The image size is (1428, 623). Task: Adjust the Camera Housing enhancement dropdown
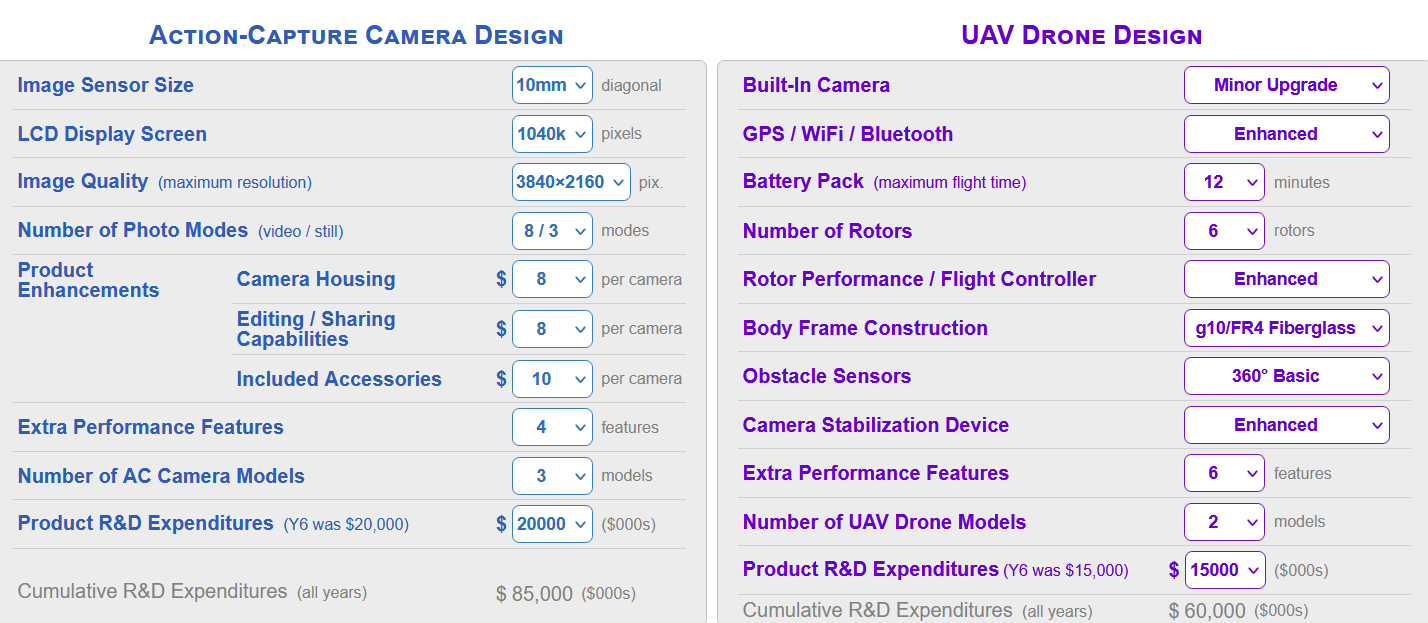tap(552, 279)
